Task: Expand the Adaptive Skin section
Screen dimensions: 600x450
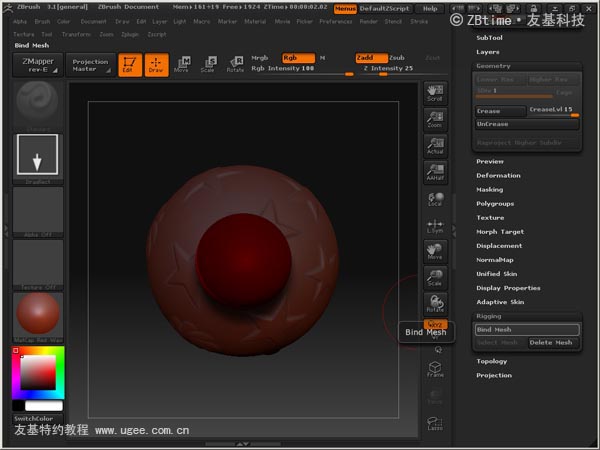Action: click(x=500, y=302)
